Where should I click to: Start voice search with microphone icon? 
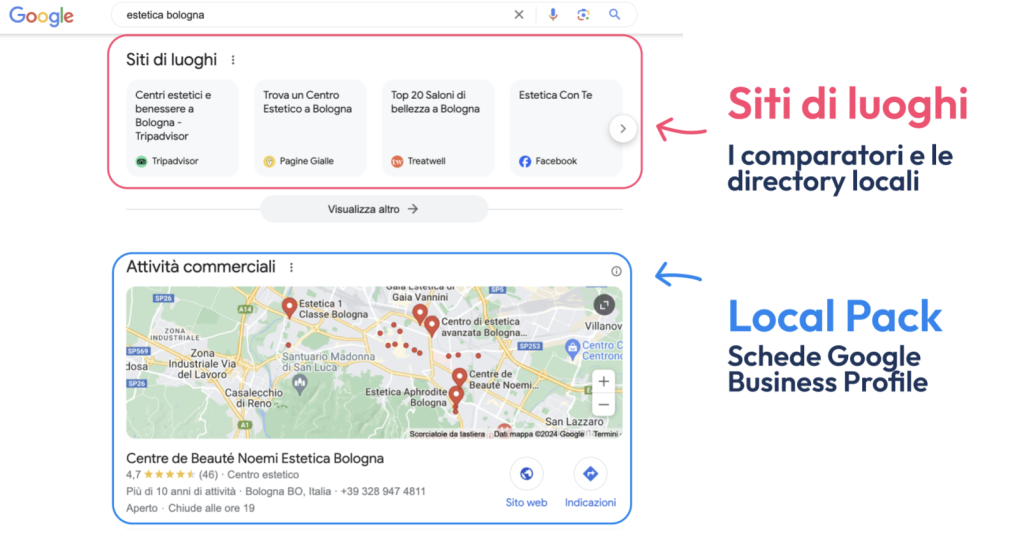(552, 14)
